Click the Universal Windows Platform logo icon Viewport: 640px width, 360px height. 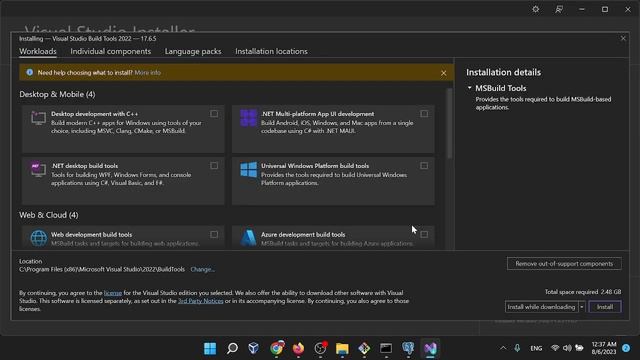[x=249, y=169]
